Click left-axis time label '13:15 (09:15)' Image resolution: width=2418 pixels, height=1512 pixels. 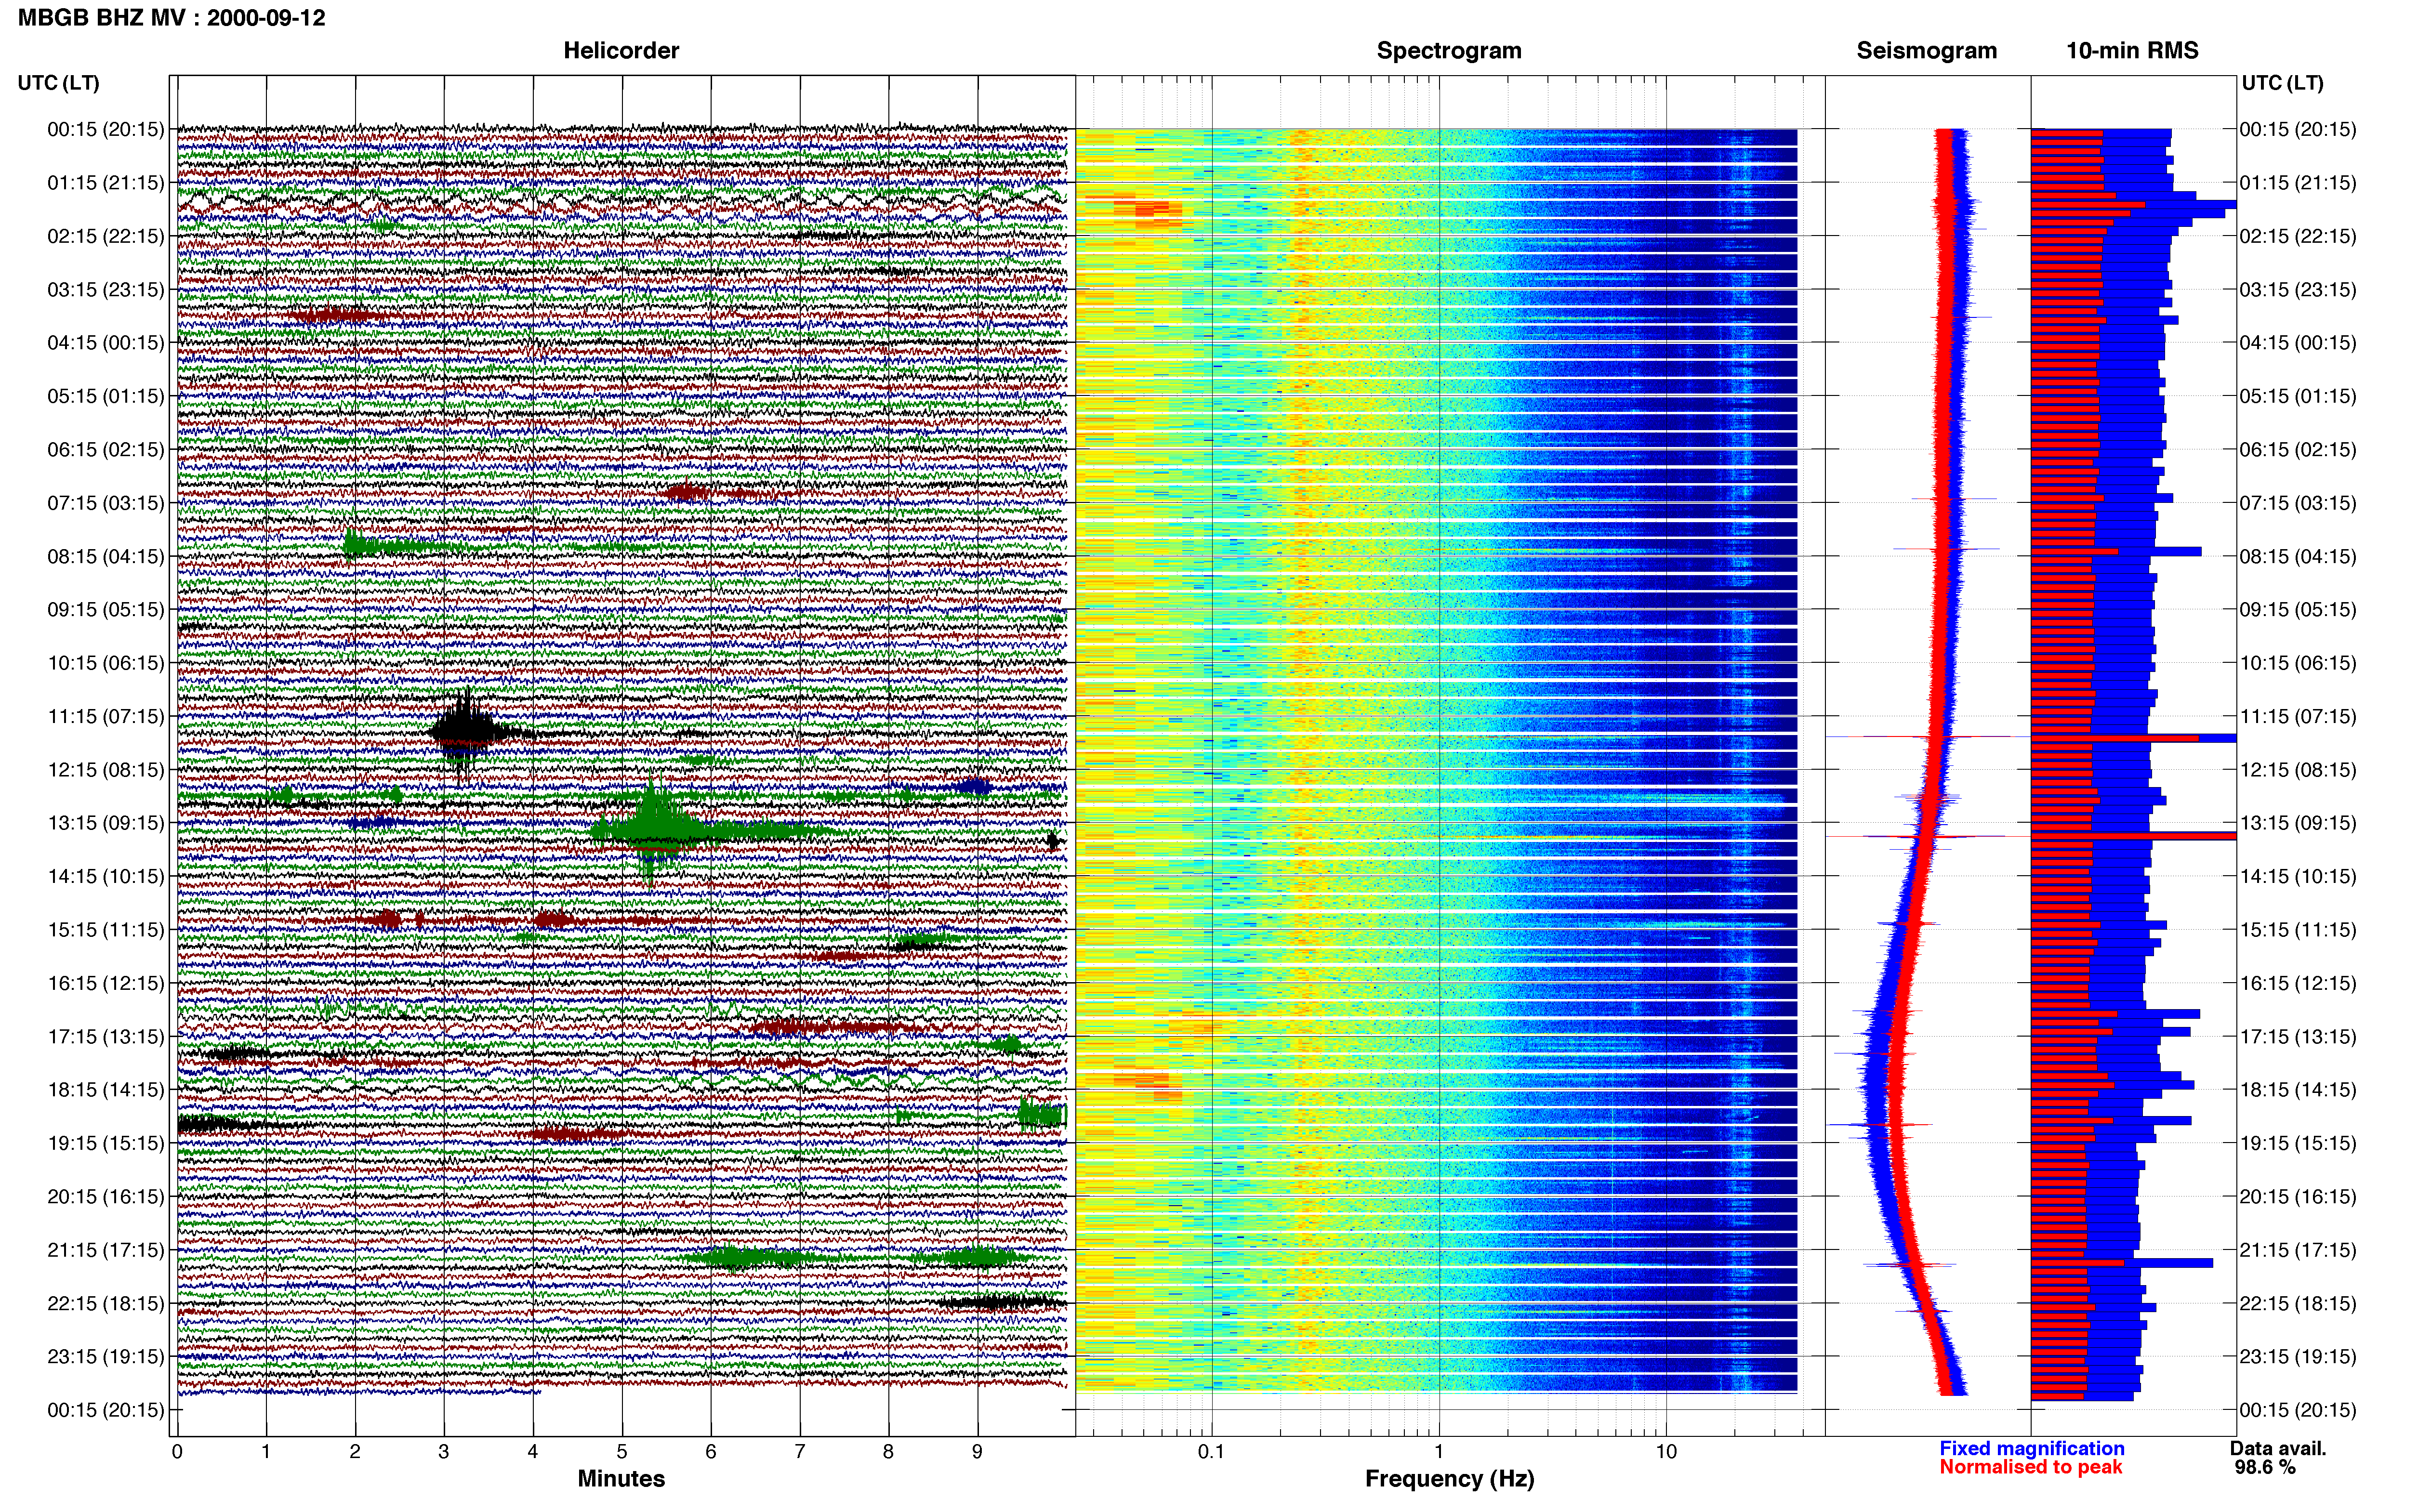pos(105,823)
